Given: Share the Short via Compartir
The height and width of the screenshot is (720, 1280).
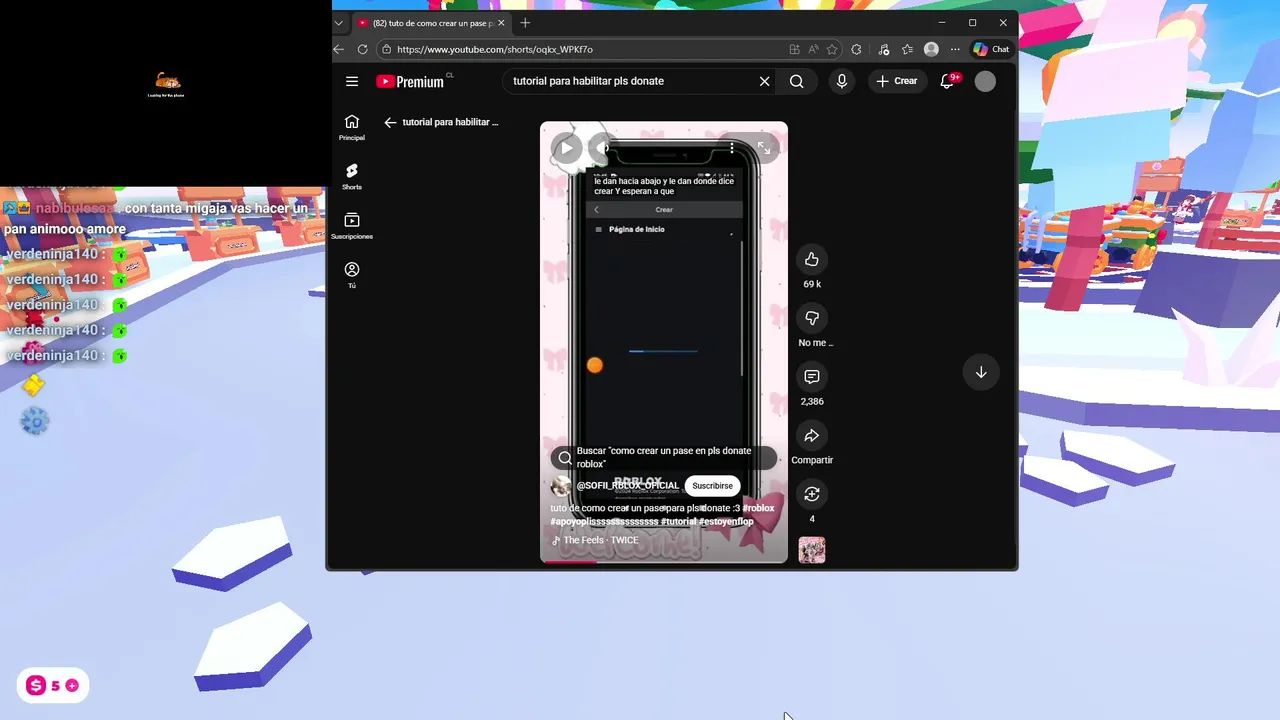Looking at the screenshot, I should [x=812, y=436].
